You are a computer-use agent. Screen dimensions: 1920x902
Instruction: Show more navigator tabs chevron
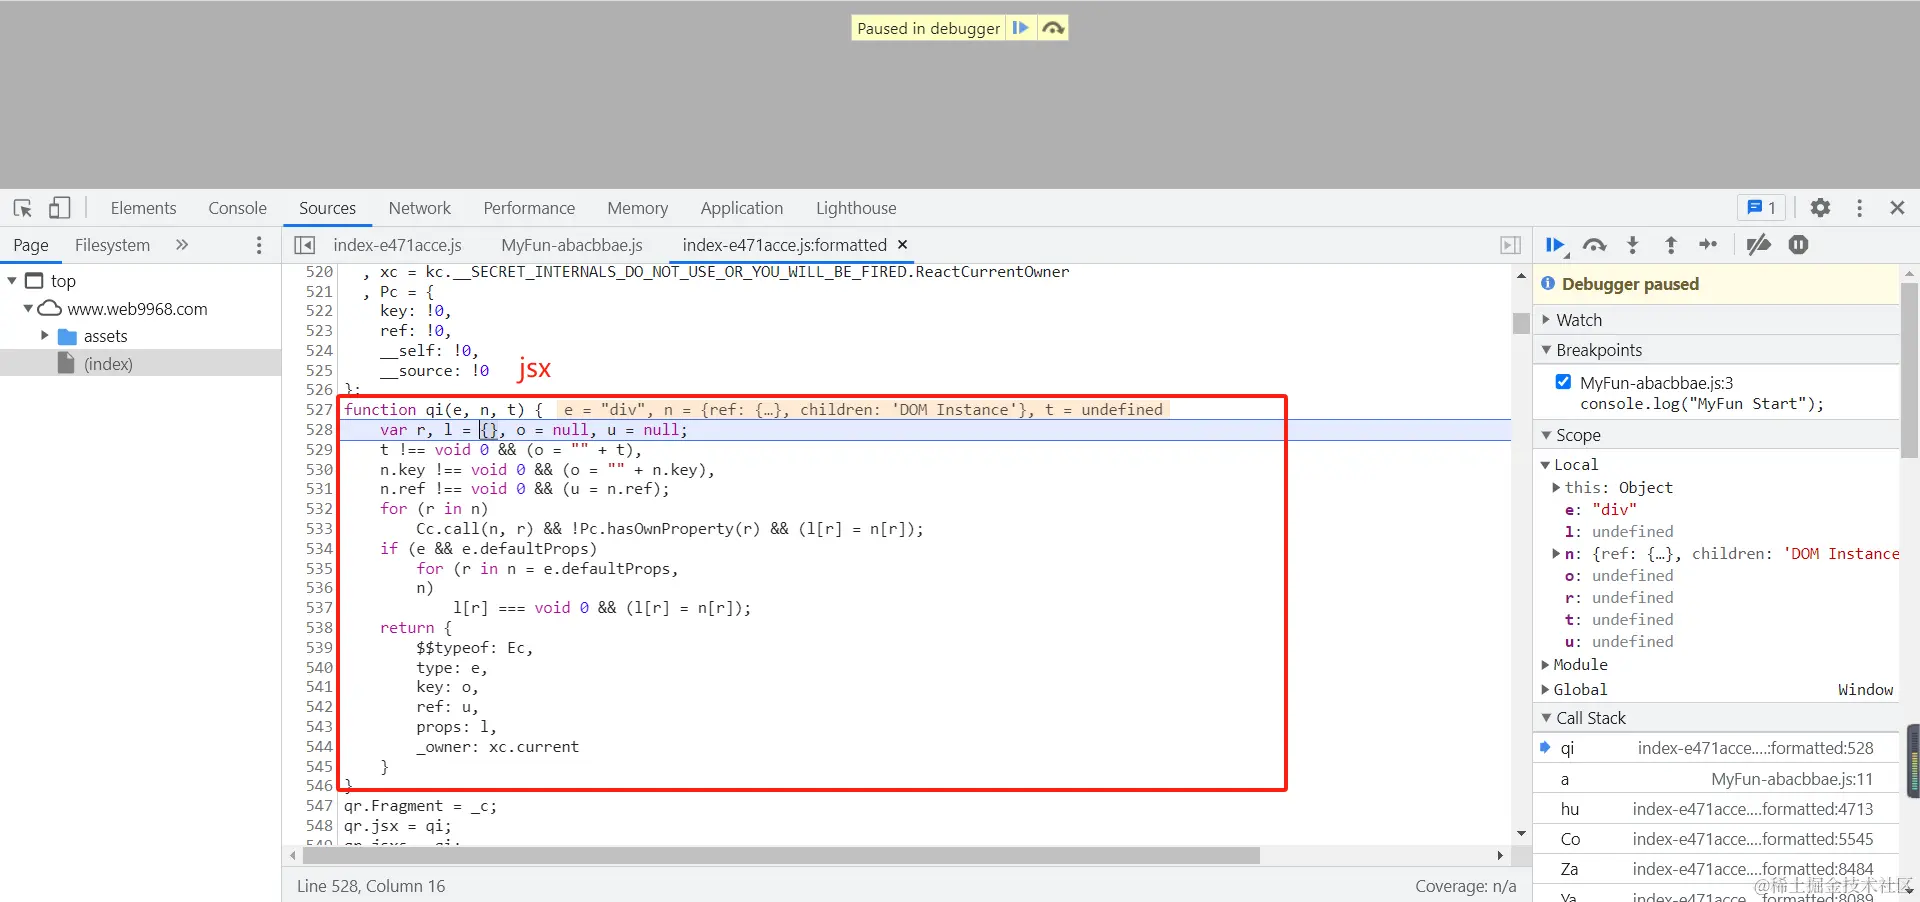click(x=182, y=245)
